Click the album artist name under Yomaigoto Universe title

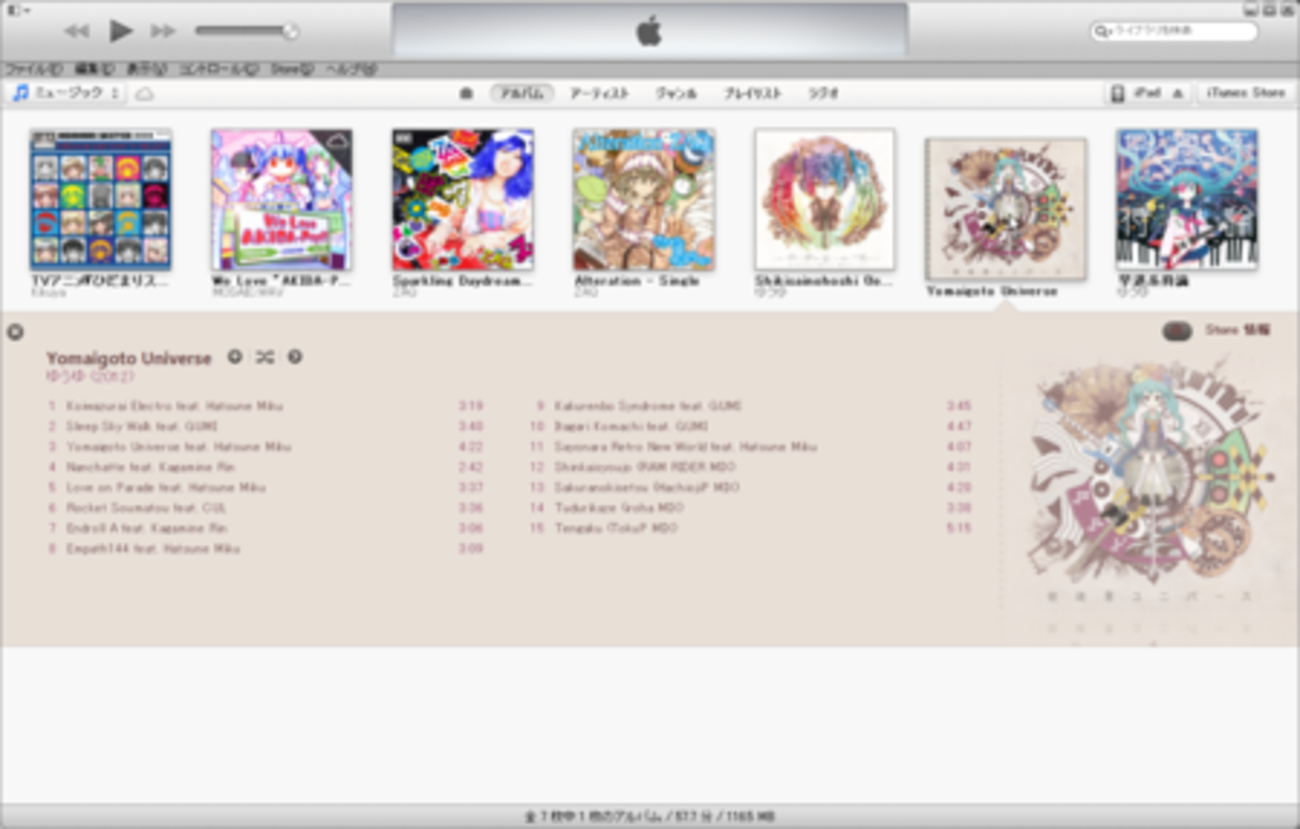point(90,377)
